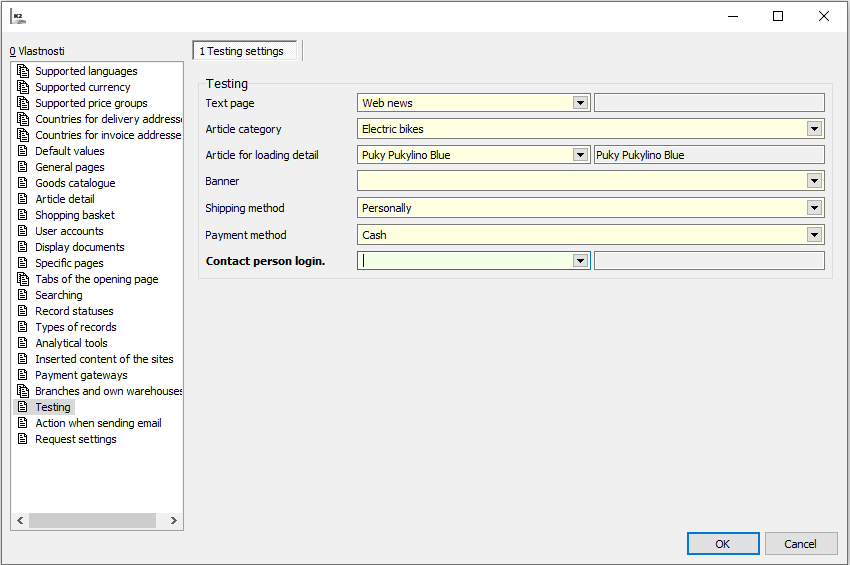Click the icon beside Analytical tools

pos(23,343)
